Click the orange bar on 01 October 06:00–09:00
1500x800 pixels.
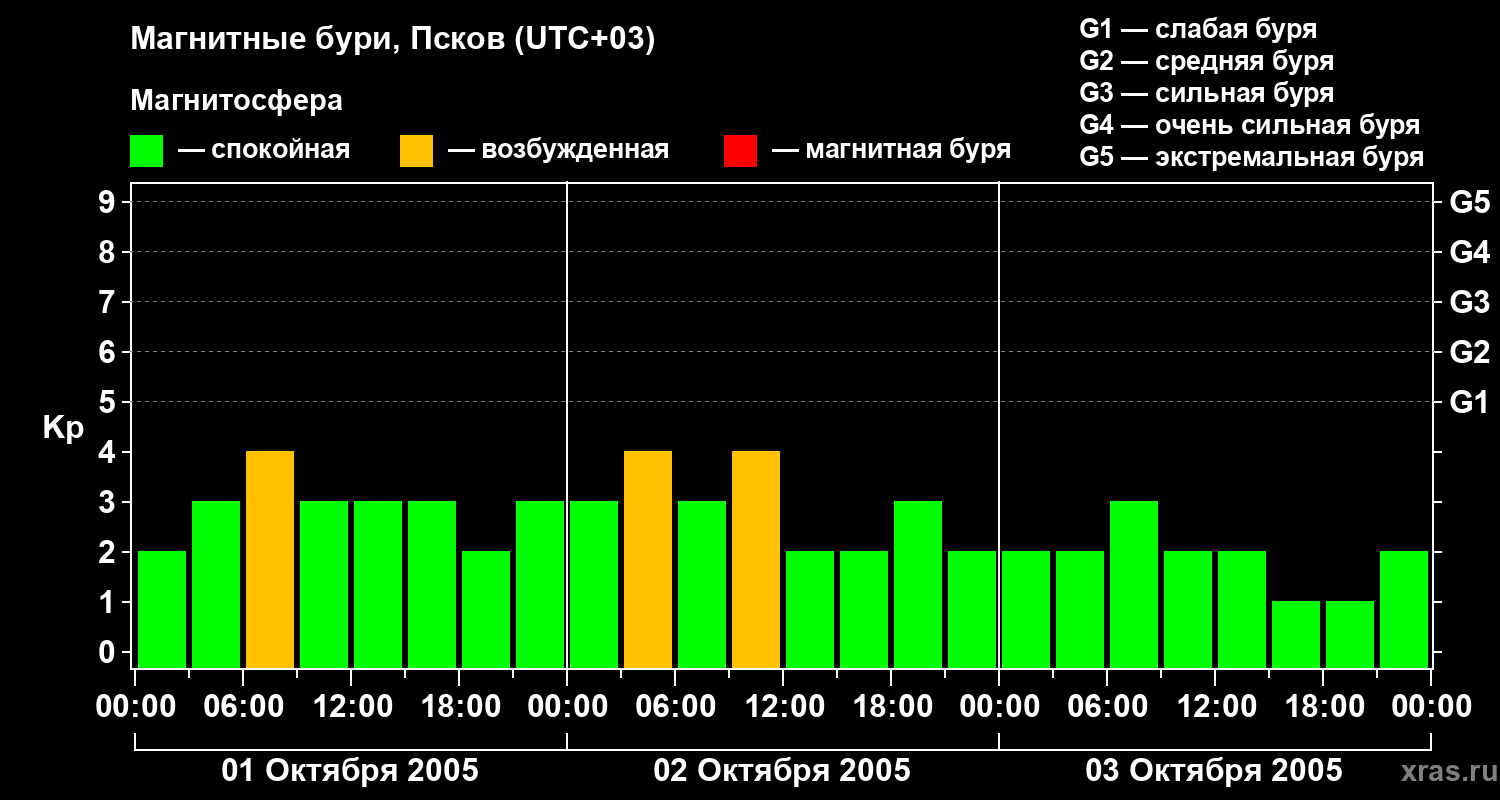[x=270, y=559]
